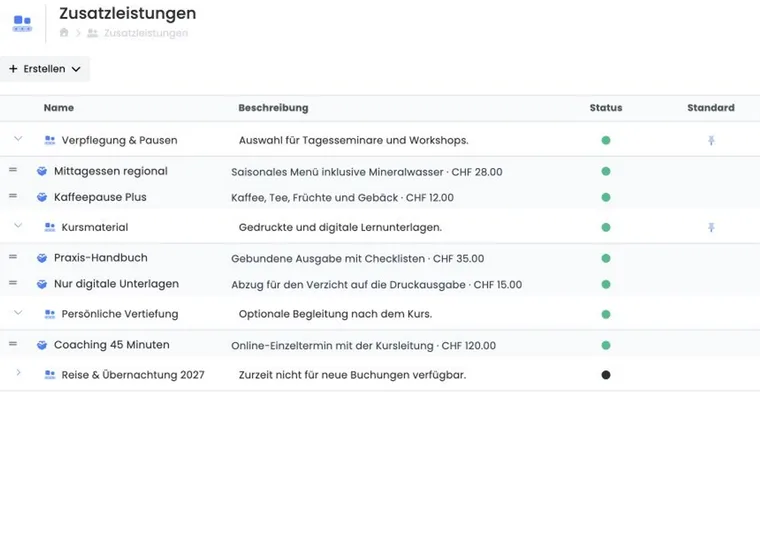Toggle status dot of Kursmaterial
This screenshot has width=760, height=548.
point(606,227)
